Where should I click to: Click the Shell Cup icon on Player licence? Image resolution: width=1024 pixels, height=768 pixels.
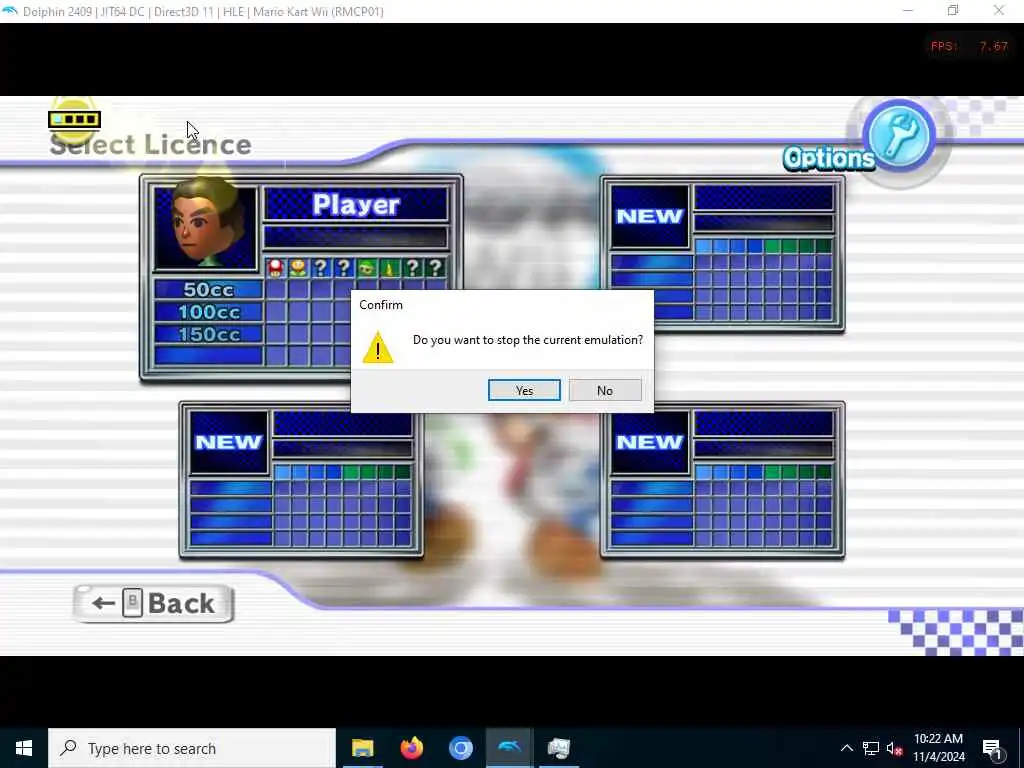pyautogui.click(x=367, y=268)
